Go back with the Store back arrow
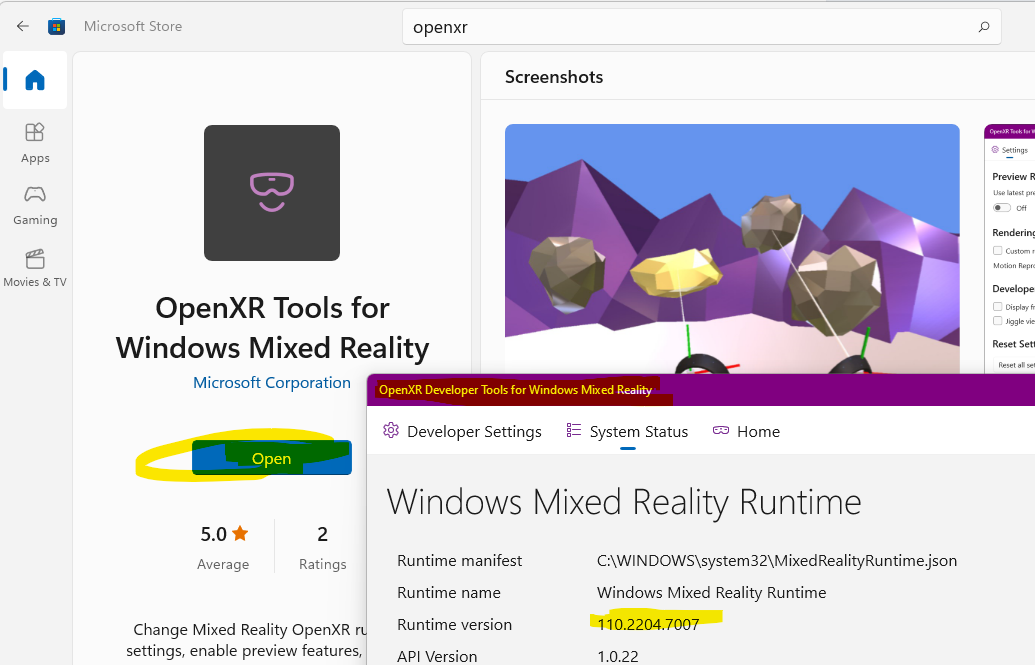Screen dimensions: 1035x665 click(x=22, y=26)
